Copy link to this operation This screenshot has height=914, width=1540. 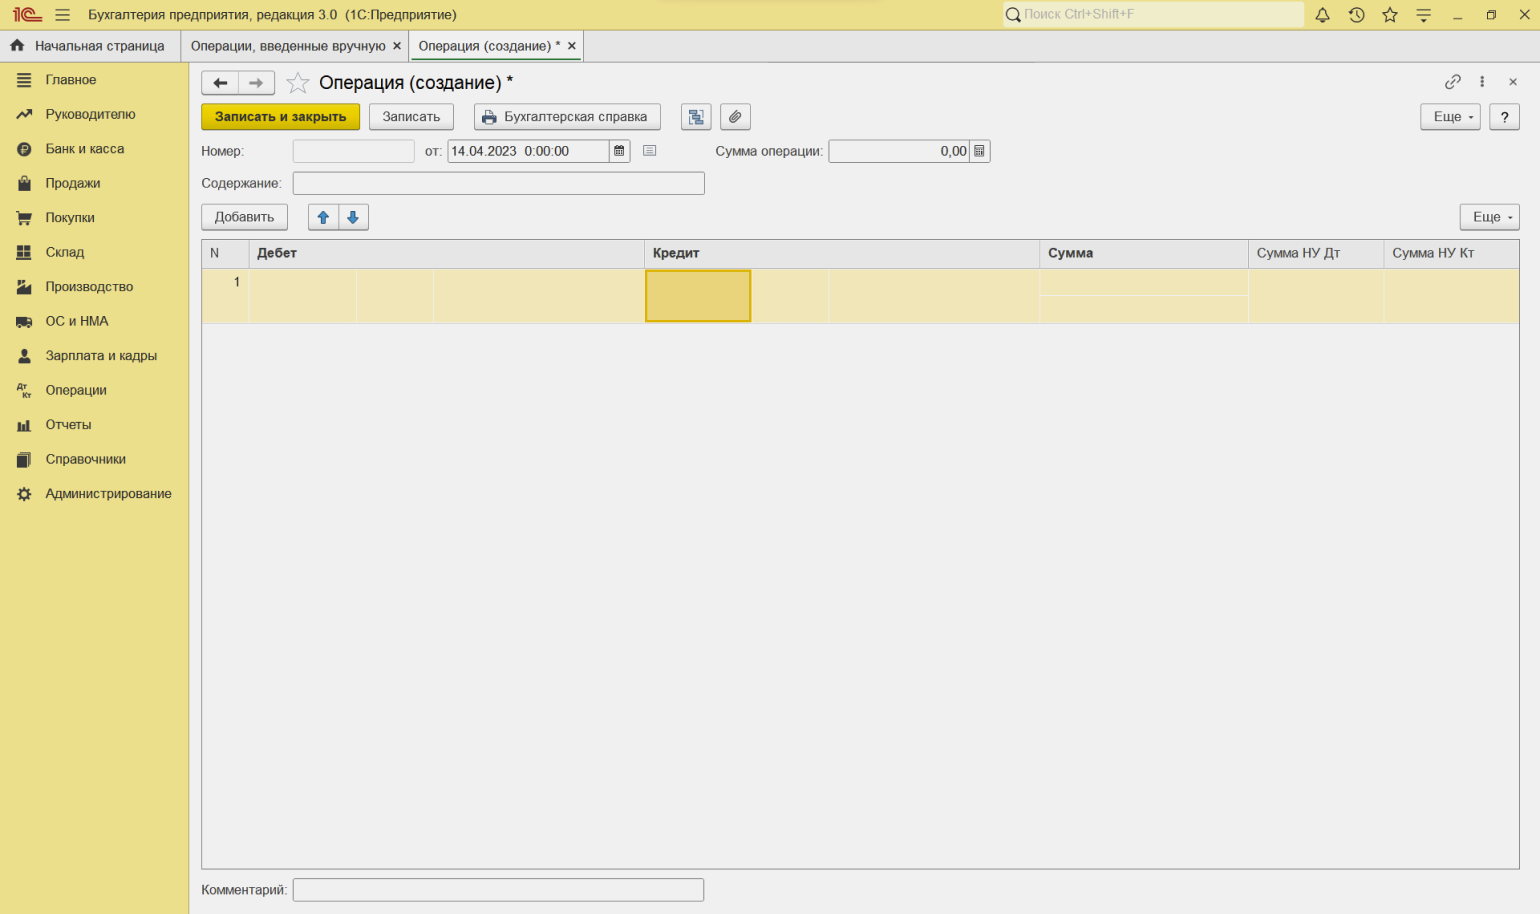pyautogui.click(x=1452, y=82)
